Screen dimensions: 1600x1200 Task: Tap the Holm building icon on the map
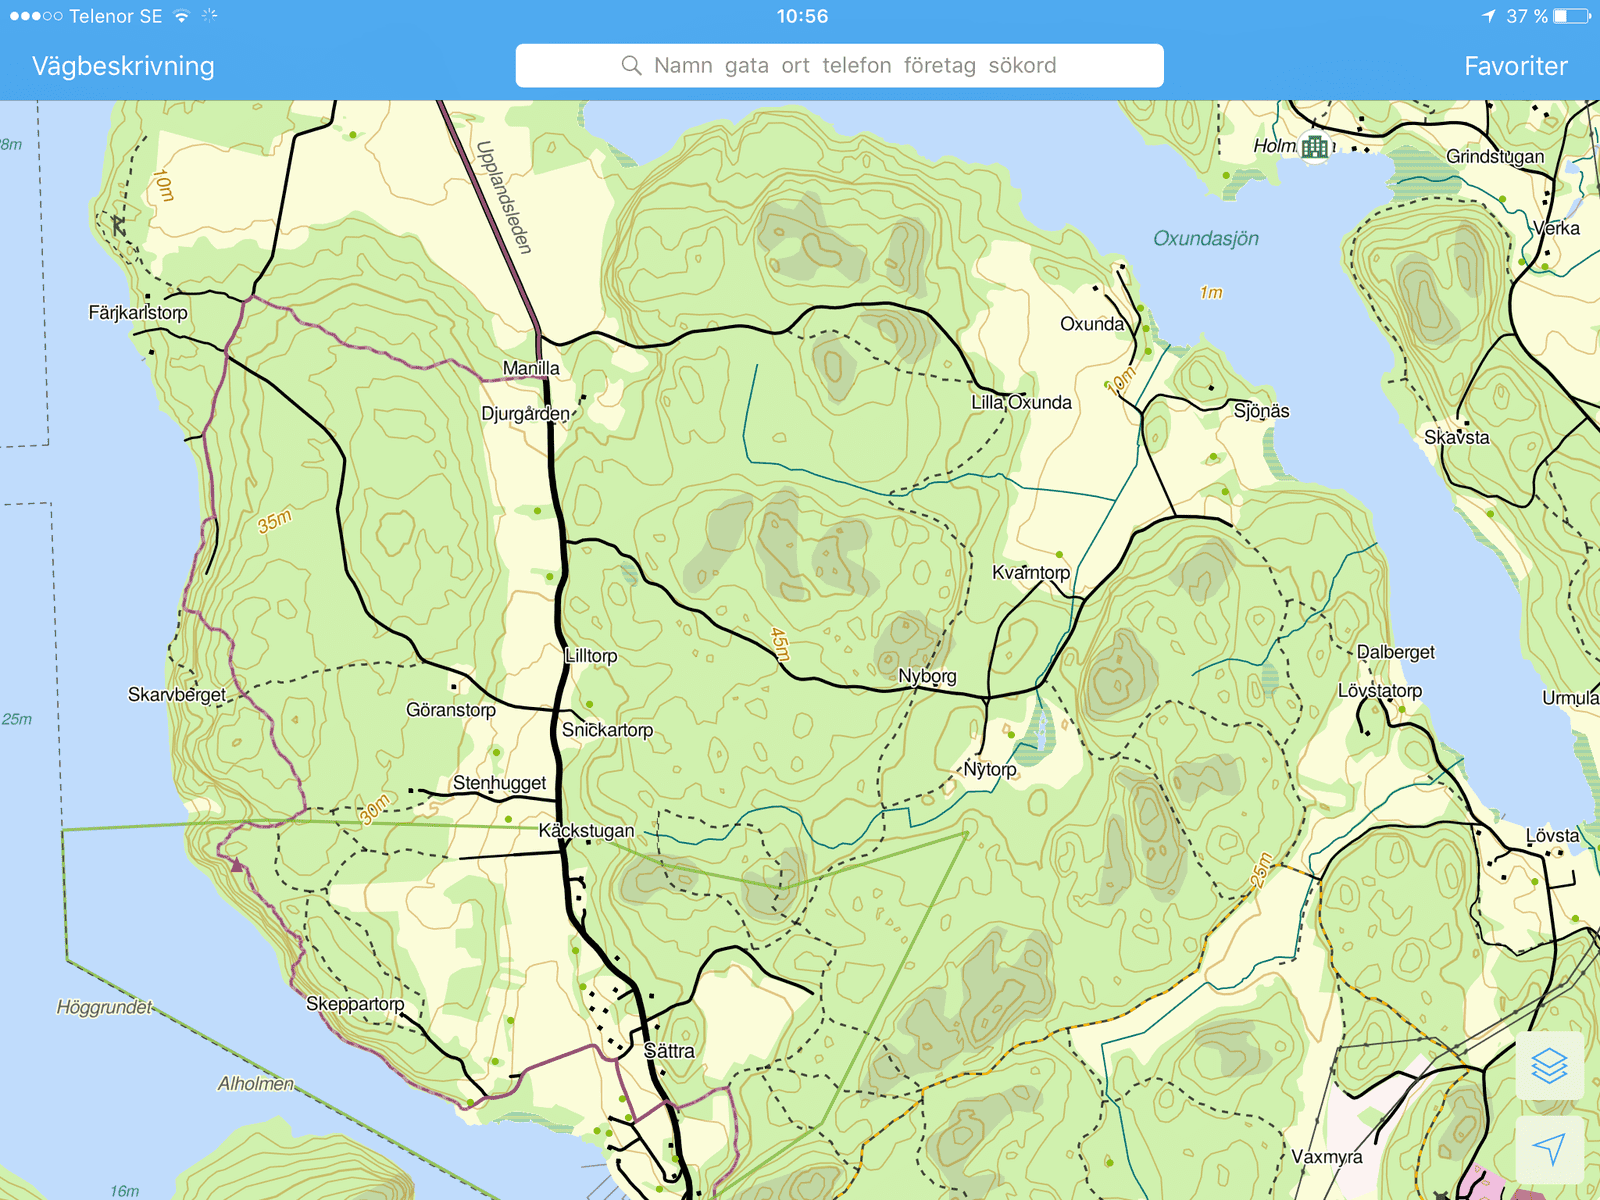(1315, 147)
